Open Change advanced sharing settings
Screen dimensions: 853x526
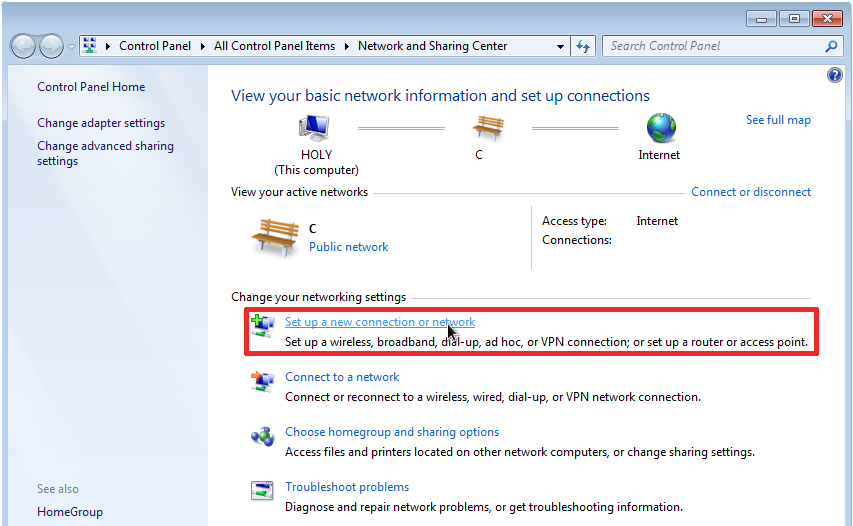tap(105, 153)
